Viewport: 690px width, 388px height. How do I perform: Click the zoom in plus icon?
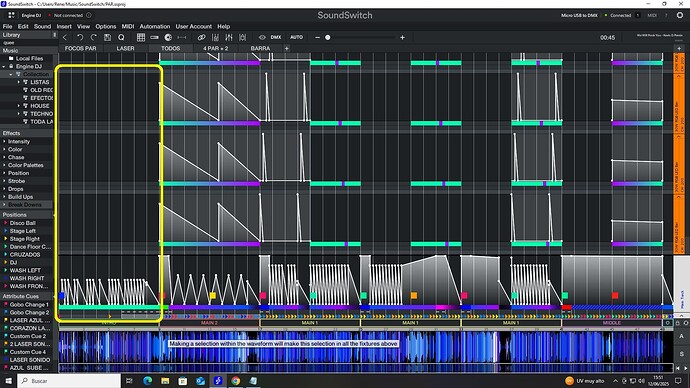(402, 37)
